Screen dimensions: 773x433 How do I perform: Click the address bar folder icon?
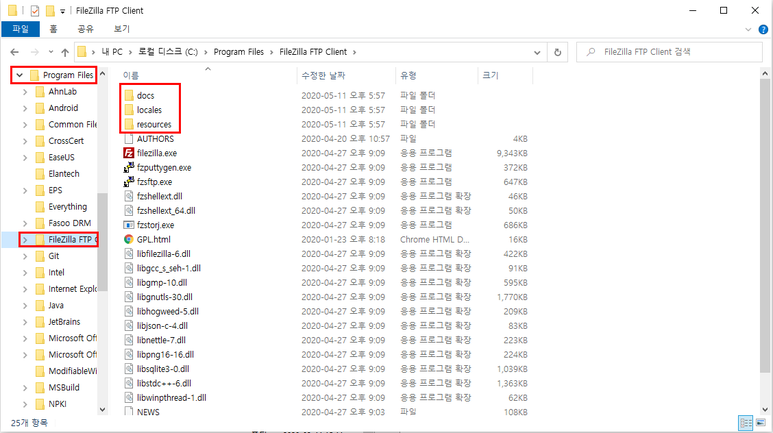coord(82,52)
